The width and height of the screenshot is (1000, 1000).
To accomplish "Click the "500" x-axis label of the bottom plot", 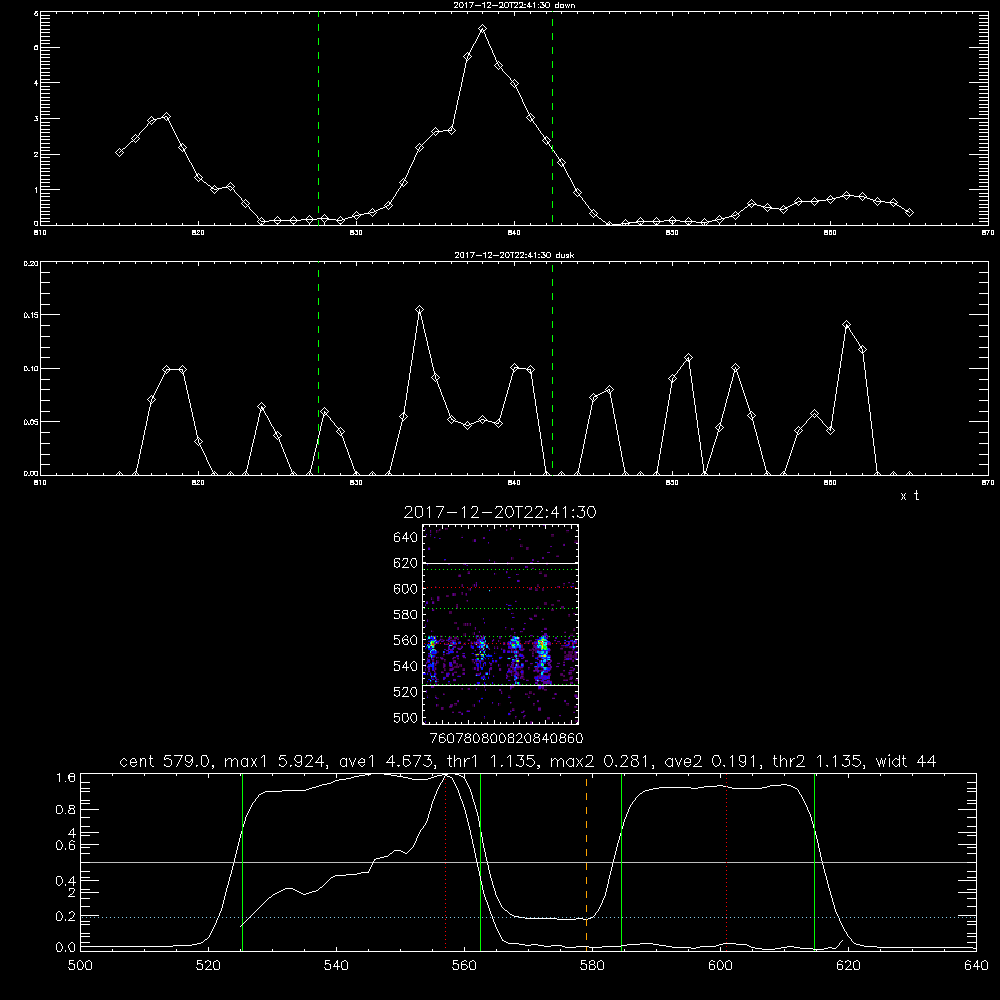I will 80,966.
